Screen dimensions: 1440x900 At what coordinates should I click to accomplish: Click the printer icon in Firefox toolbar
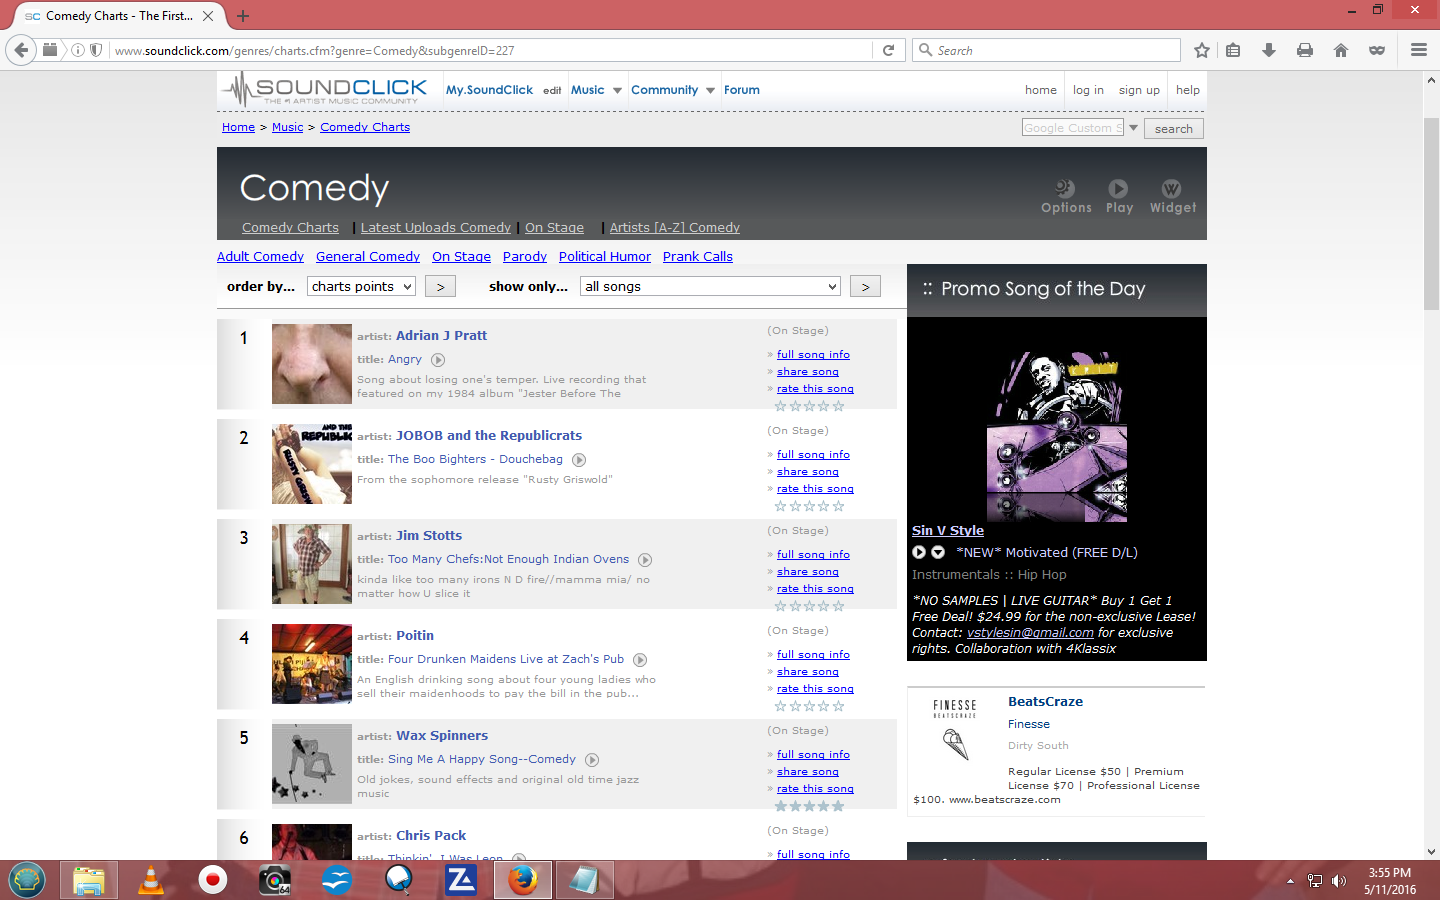point(1305,50)
